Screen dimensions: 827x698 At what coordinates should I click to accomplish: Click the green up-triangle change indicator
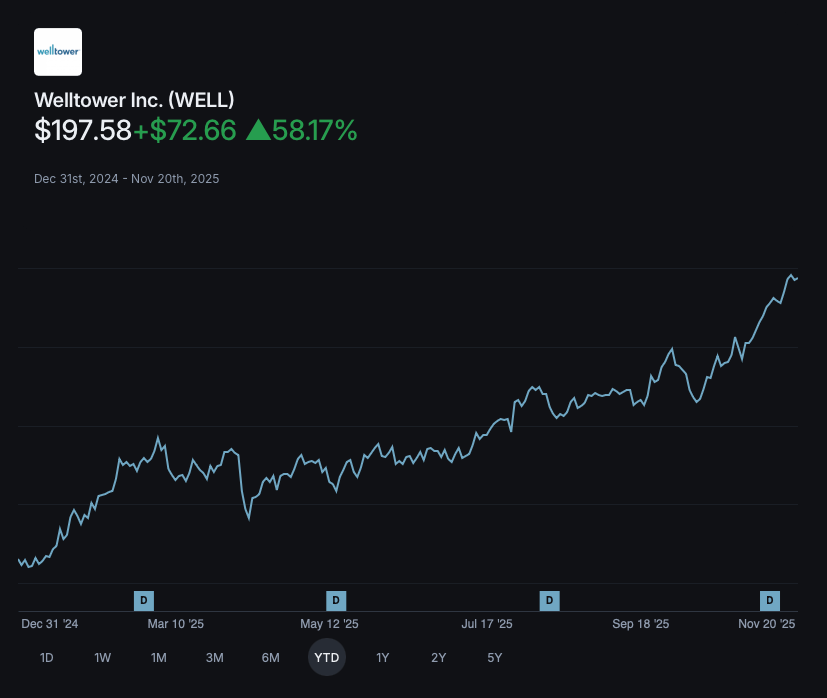coord(257,130)
